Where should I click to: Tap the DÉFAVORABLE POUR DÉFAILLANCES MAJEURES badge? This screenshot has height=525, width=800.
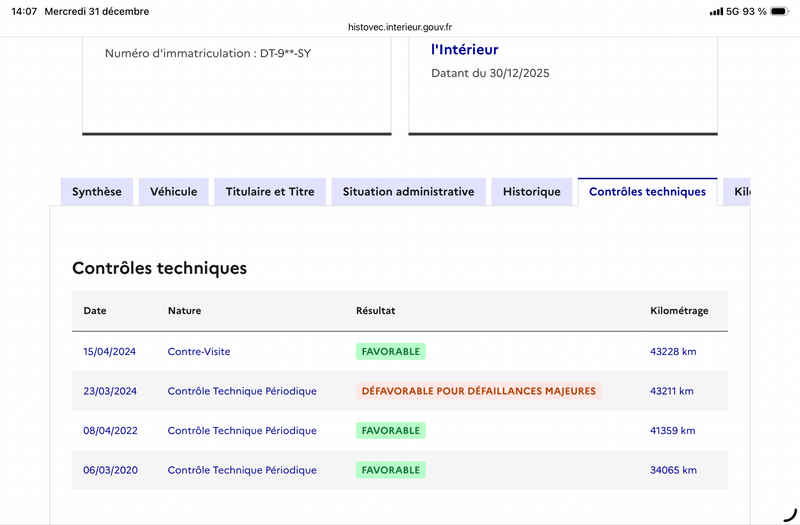pos(478,391)
